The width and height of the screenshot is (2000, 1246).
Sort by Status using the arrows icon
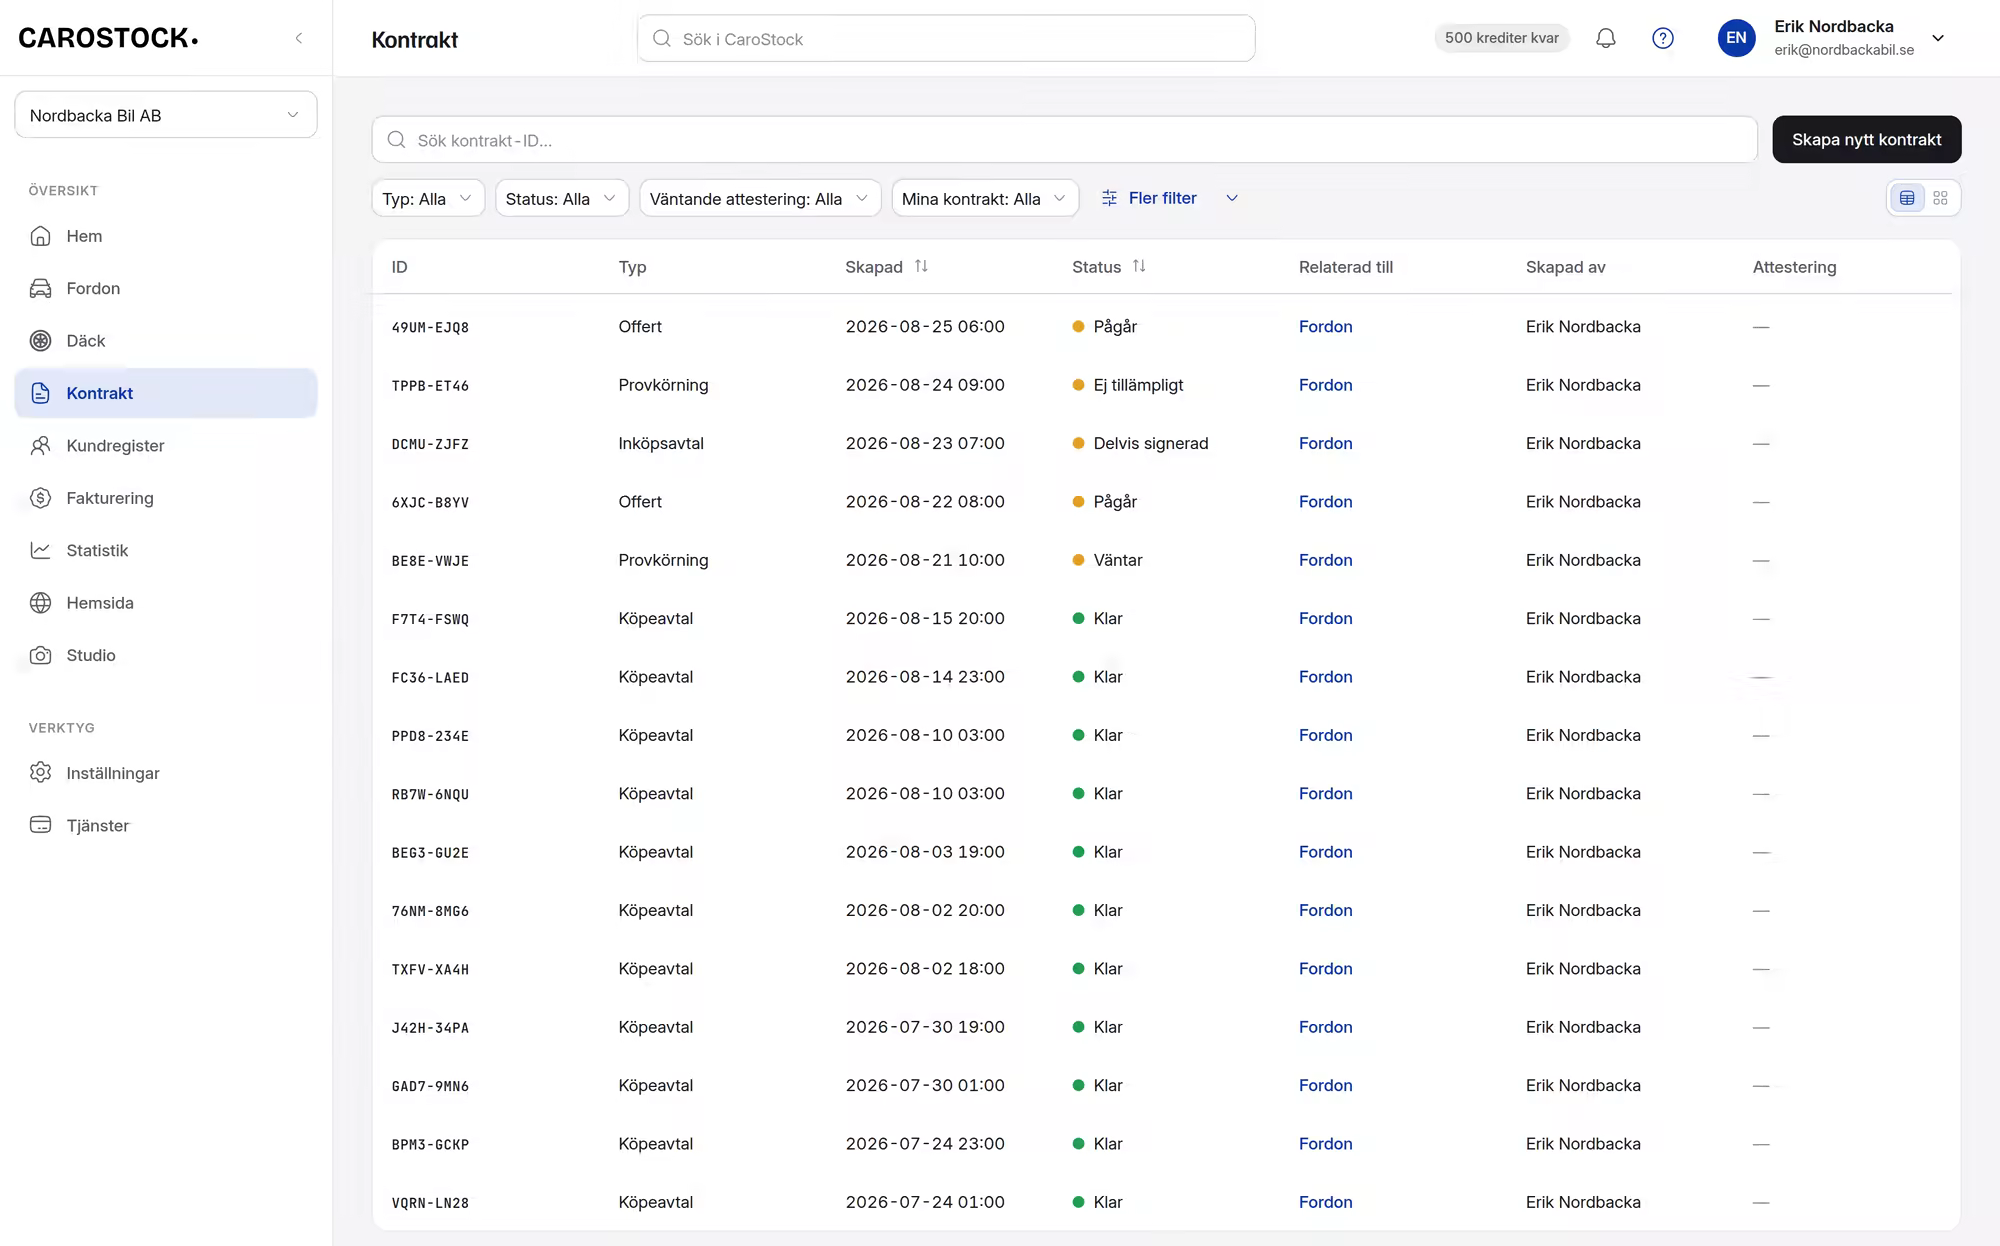click(x=1139, y=266)
